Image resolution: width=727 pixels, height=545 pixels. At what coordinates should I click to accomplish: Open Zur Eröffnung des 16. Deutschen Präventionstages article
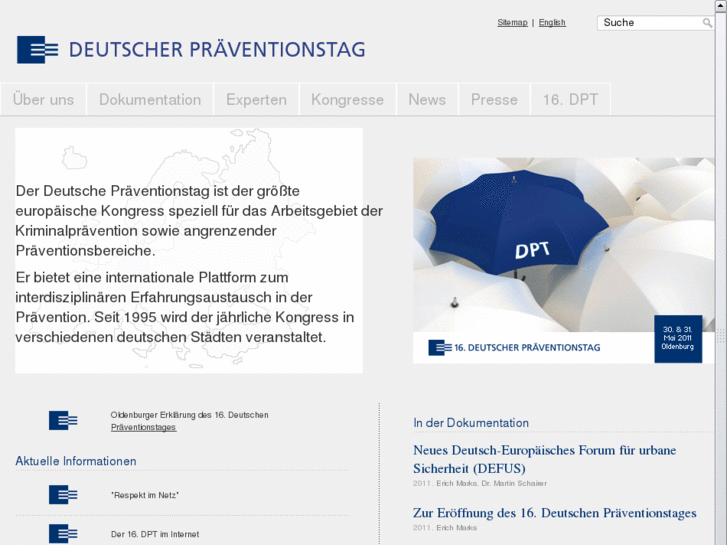click(x=555, y=513)
